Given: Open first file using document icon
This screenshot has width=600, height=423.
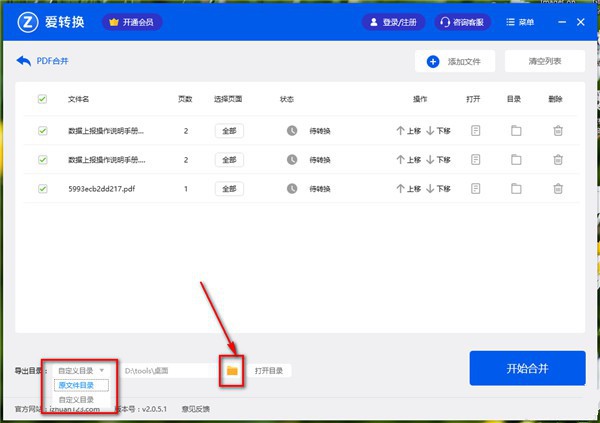Looking at the screenshot, I should pos(476,130).
